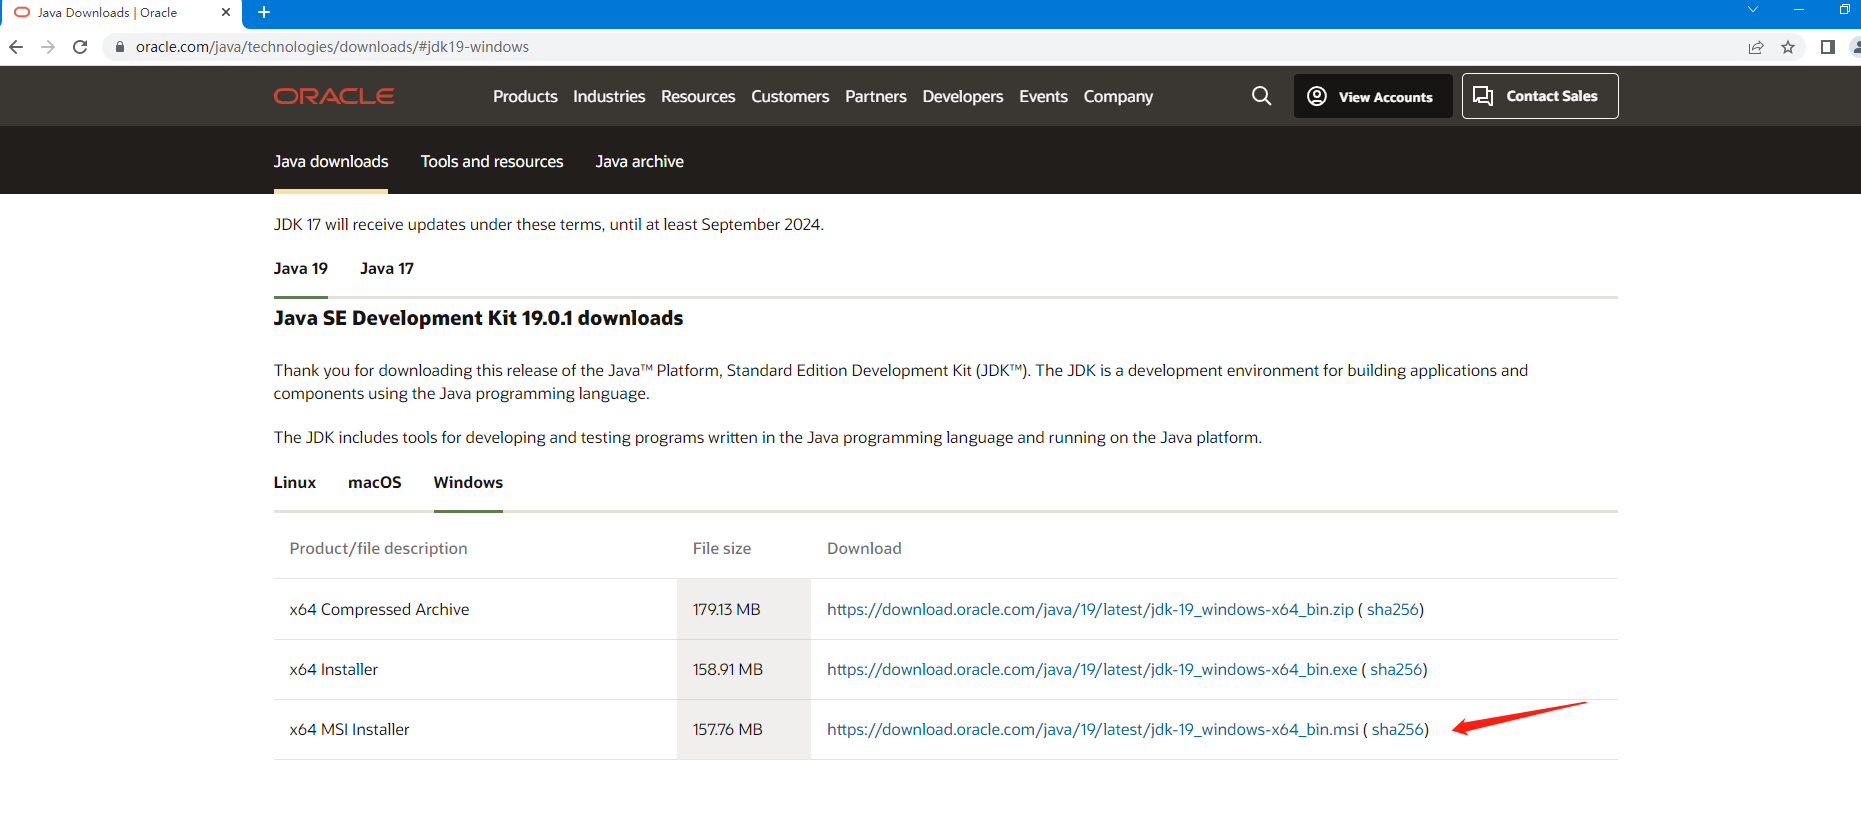Restore down the browser window

(x=1845, y=9)
